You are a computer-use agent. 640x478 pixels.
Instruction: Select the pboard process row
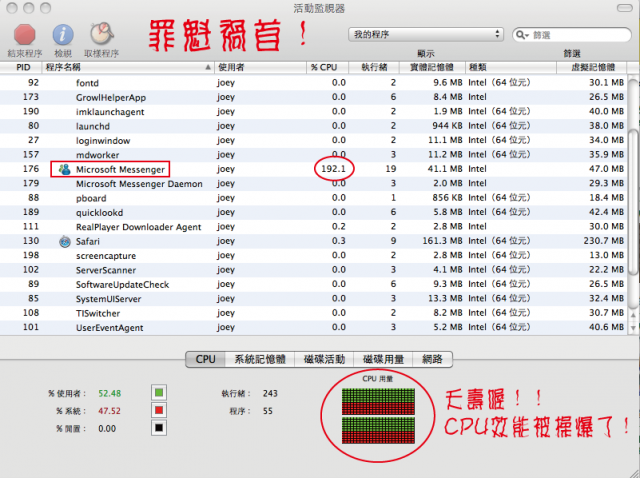tap(313, 198)
